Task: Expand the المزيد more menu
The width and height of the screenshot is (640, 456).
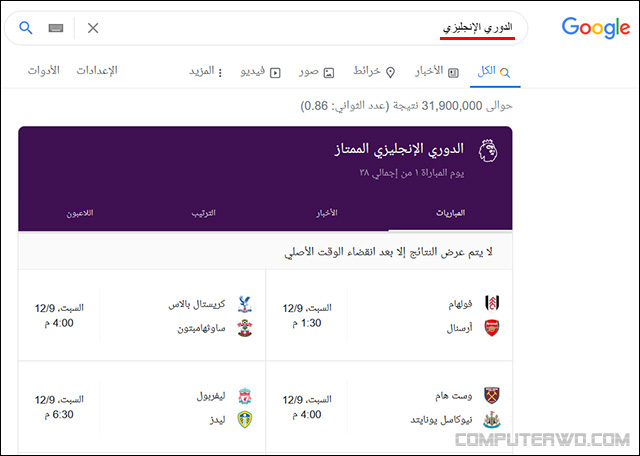Action: pyautogui.click(x=206, y=72)
